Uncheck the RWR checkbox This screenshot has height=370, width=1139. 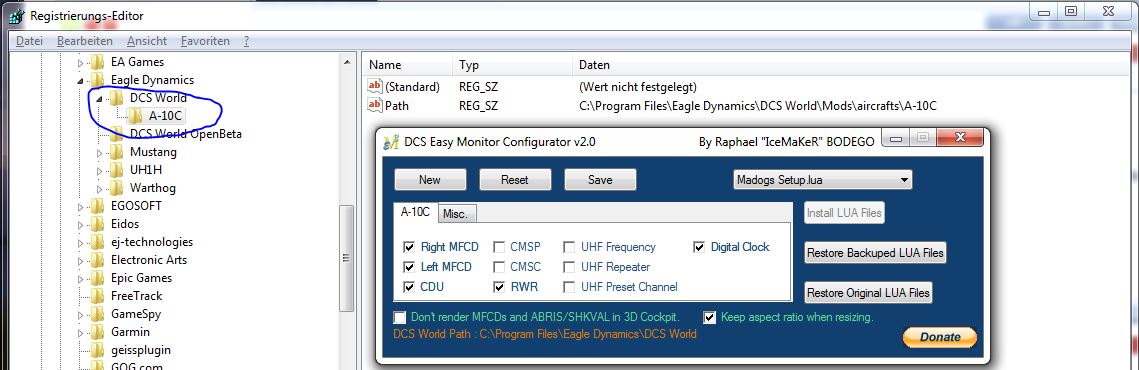499,287
